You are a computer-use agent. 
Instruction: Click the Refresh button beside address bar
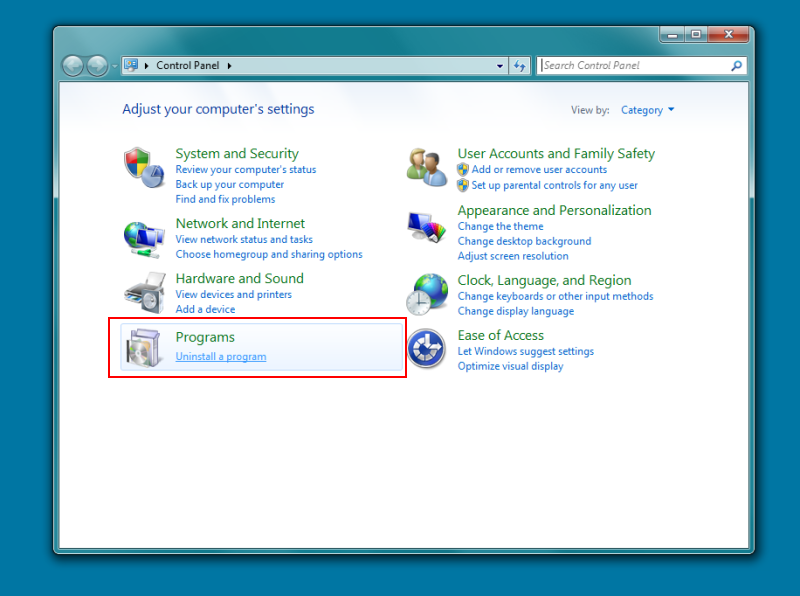(520, 66)
